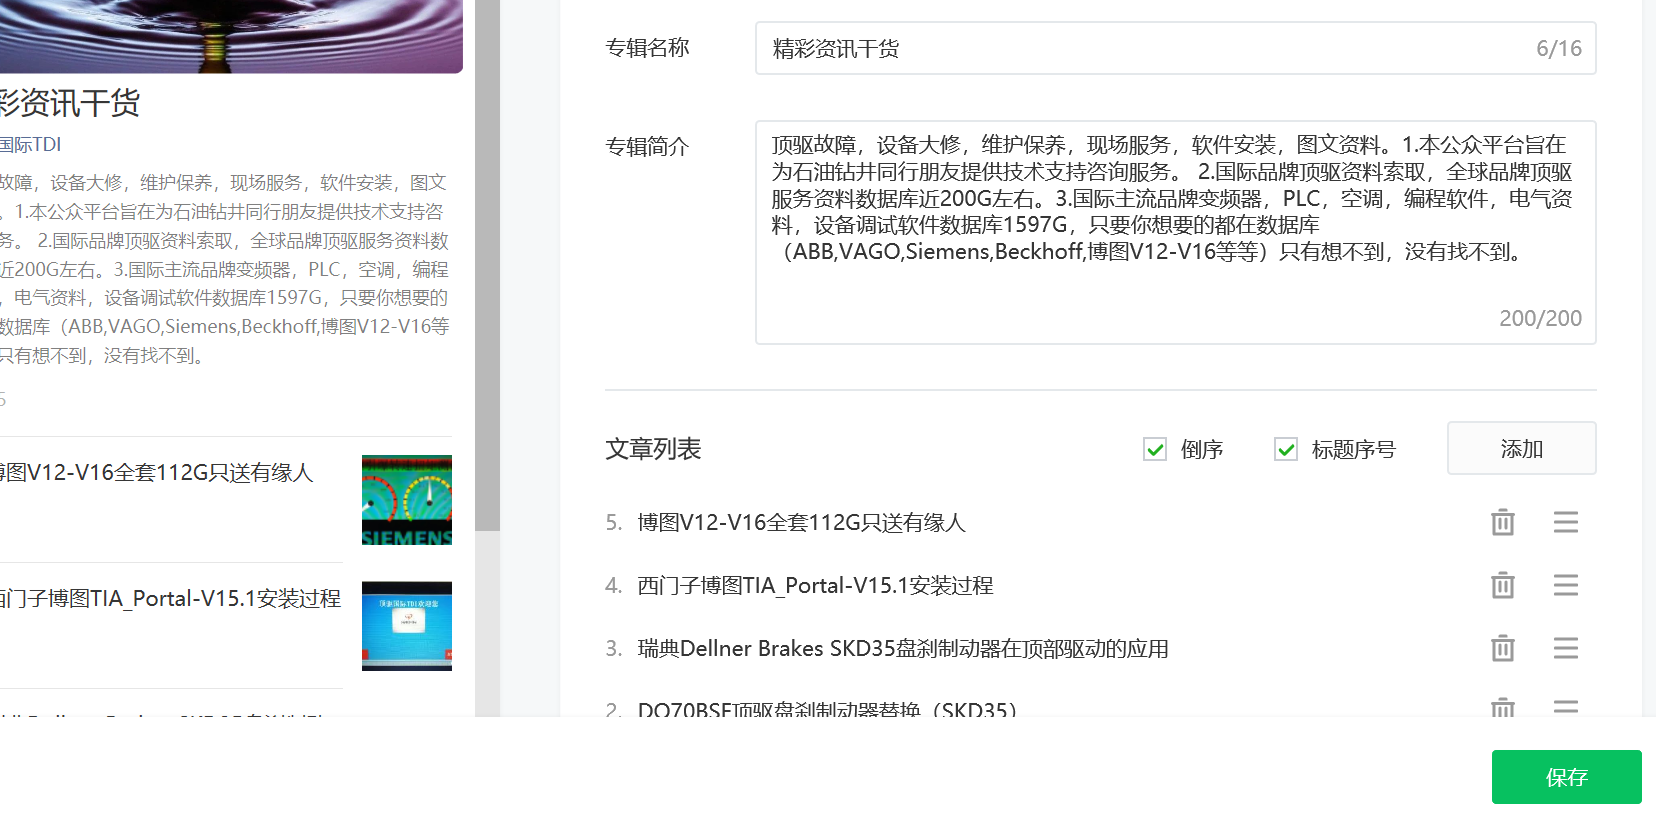Viewport: 1656px width, 826px height.
Task: Delete article 2 DQ70BSF with trash icon
Action: coord(1502,707)
